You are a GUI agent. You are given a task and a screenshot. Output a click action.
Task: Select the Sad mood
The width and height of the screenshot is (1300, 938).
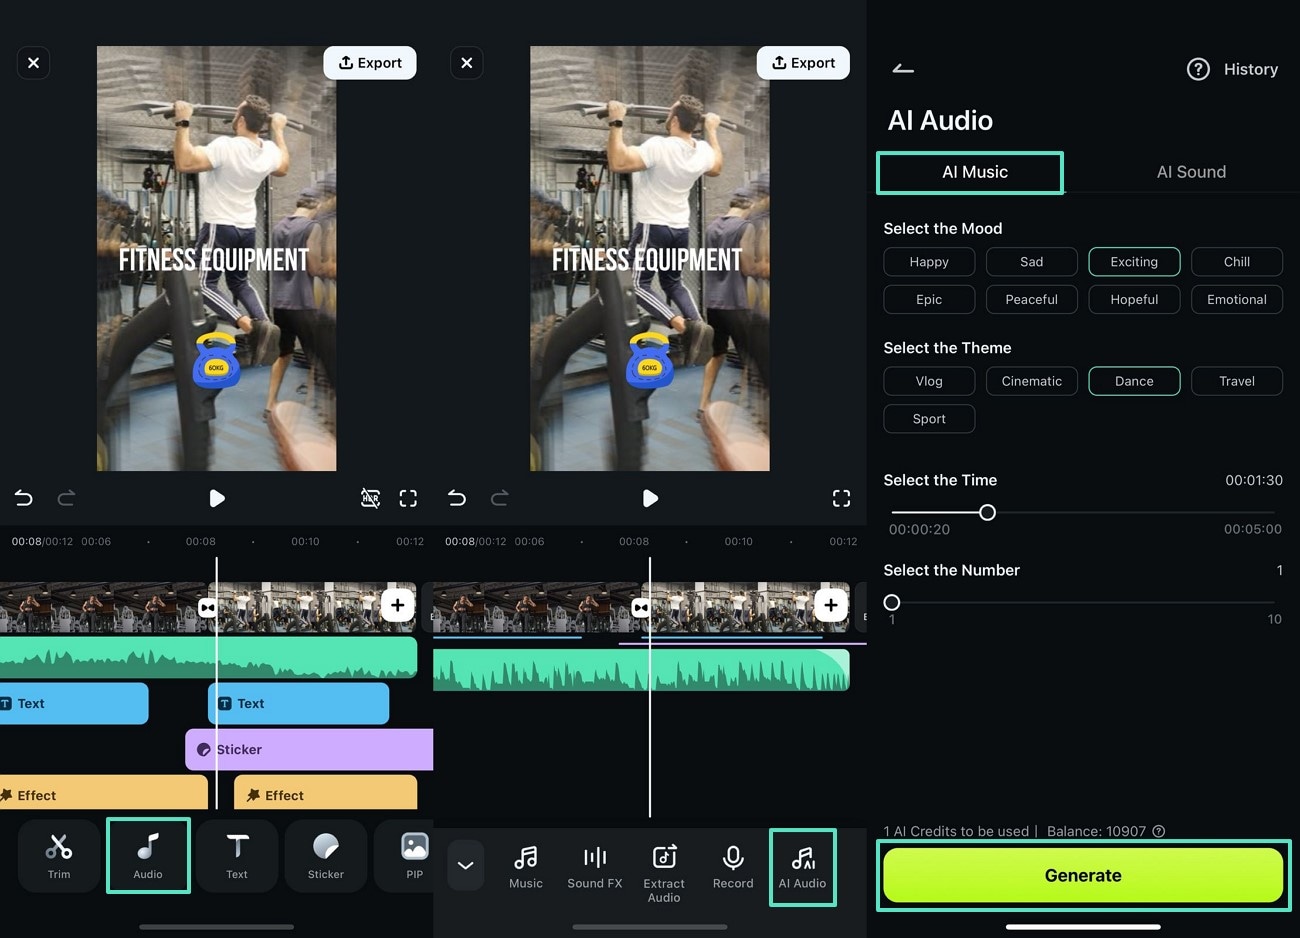pos(1032,262)
